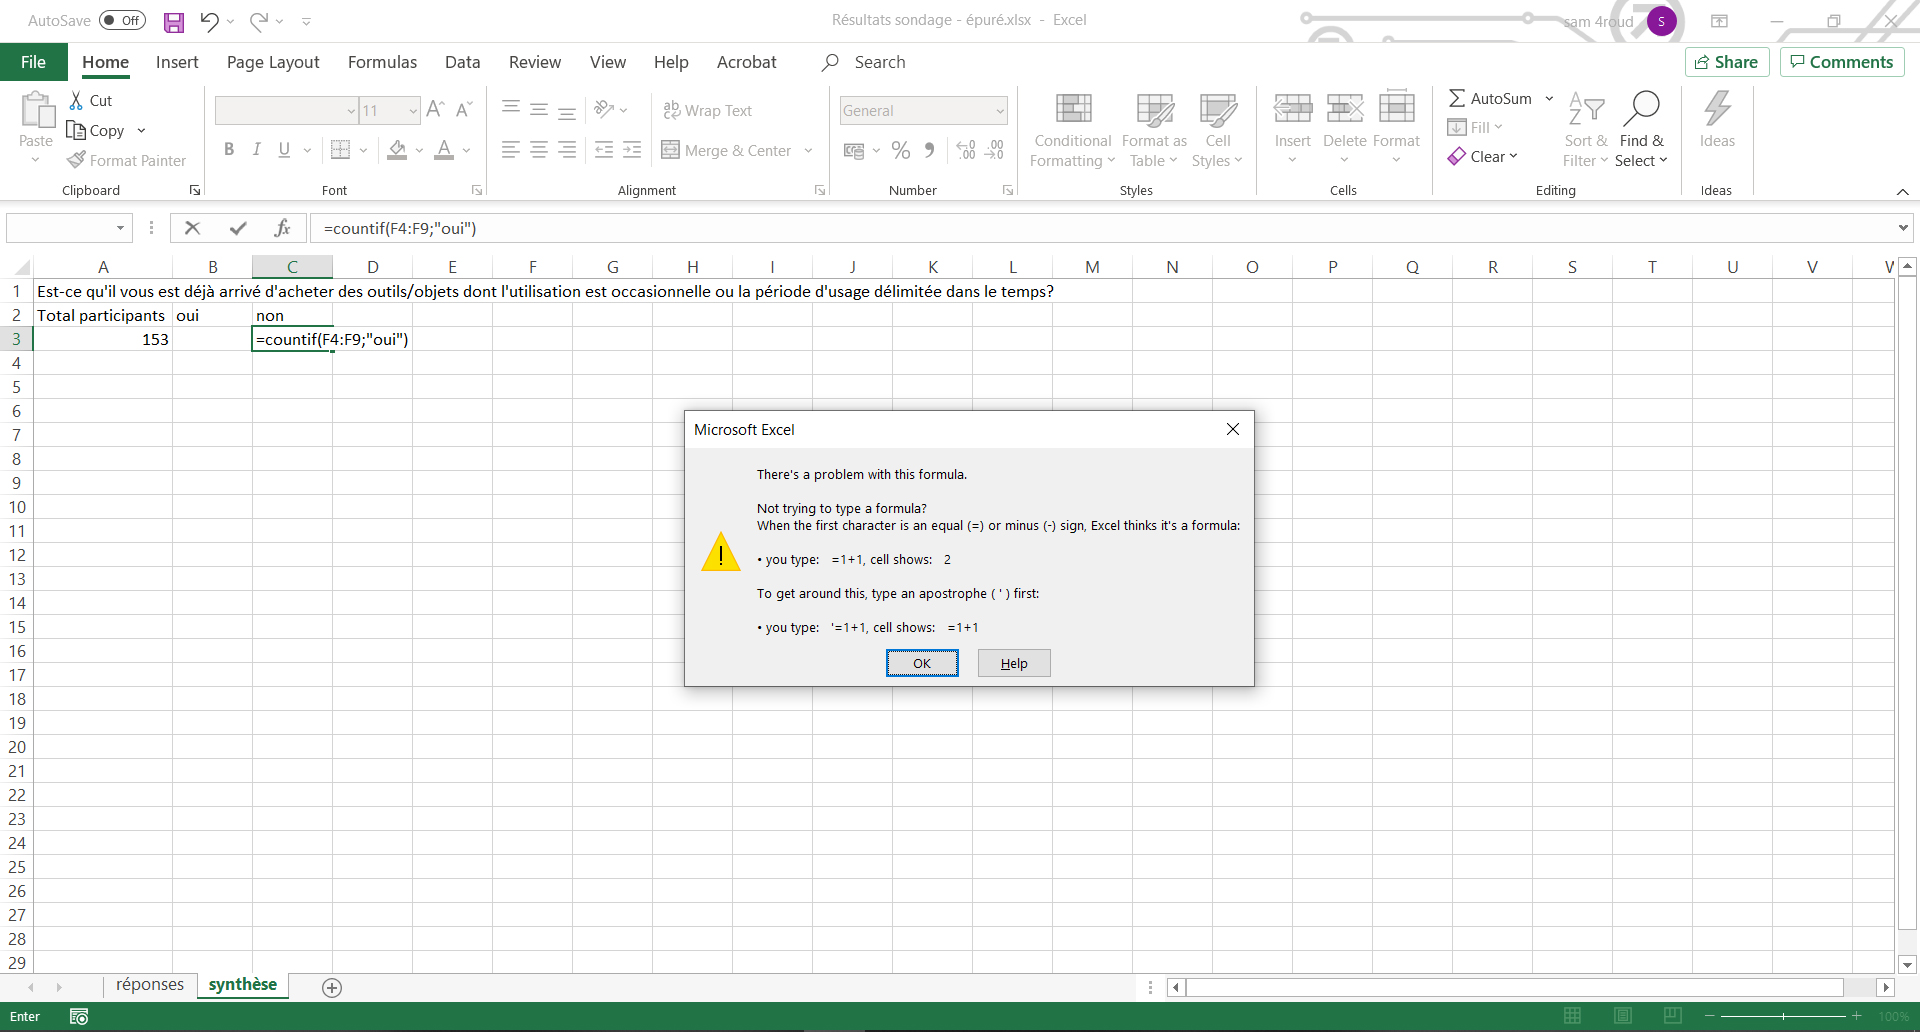Click the Ideas lightning icon
This screenshot has width=1920, height=1032.
1718,108
